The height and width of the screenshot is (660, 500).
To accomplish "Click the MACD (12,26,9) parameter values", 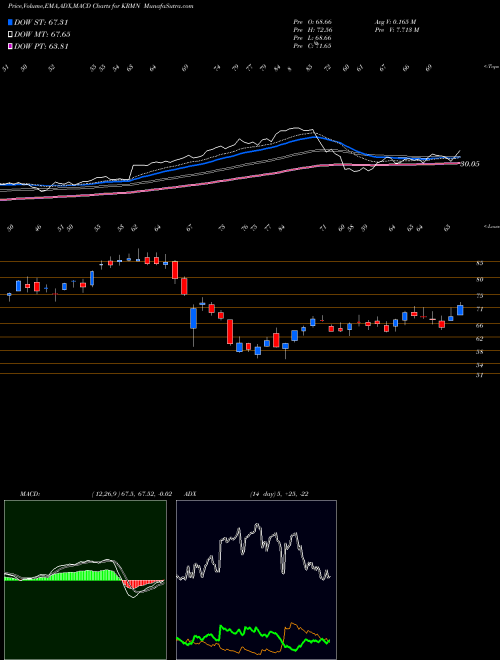I will point(132,494).
